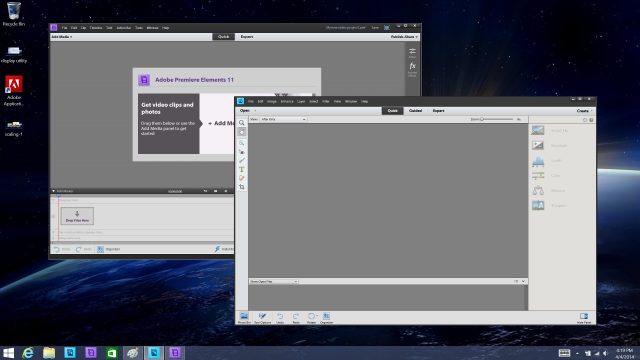Viewport: 640px width, 360px height.
Task: Select the Crop tool in the toolbar
Action: click(x=242, y=187)
